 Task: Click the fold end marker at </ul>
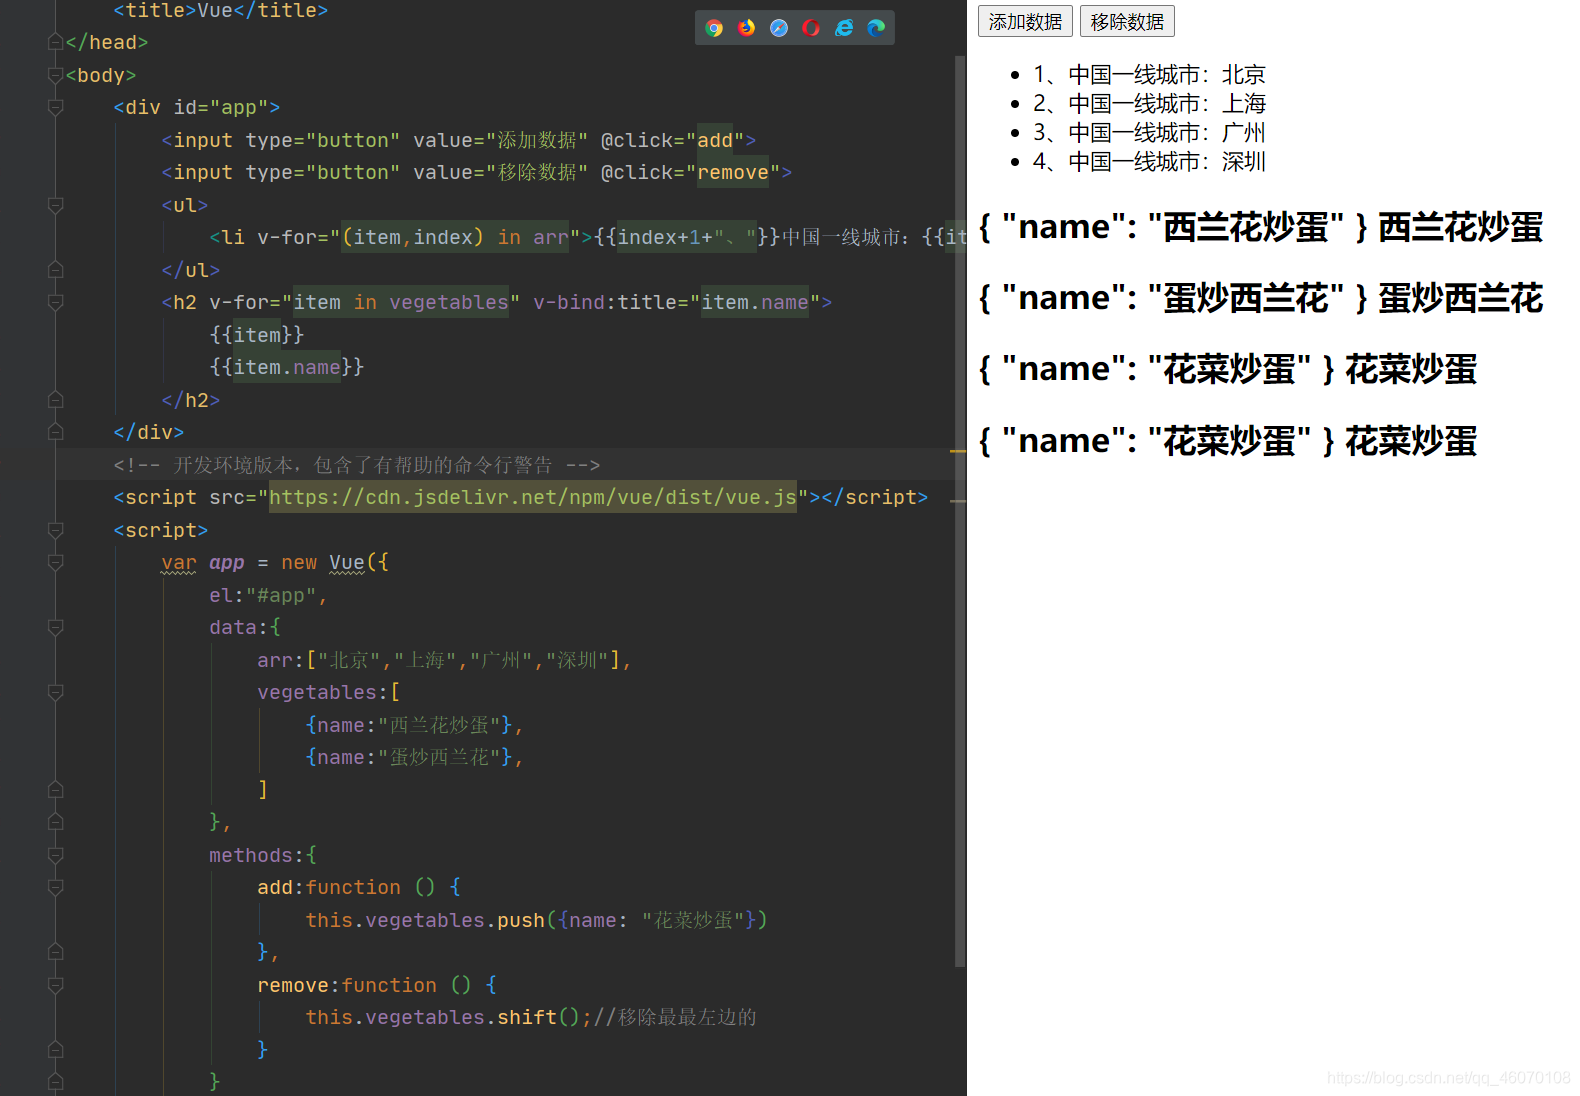(x=56, y=270)
